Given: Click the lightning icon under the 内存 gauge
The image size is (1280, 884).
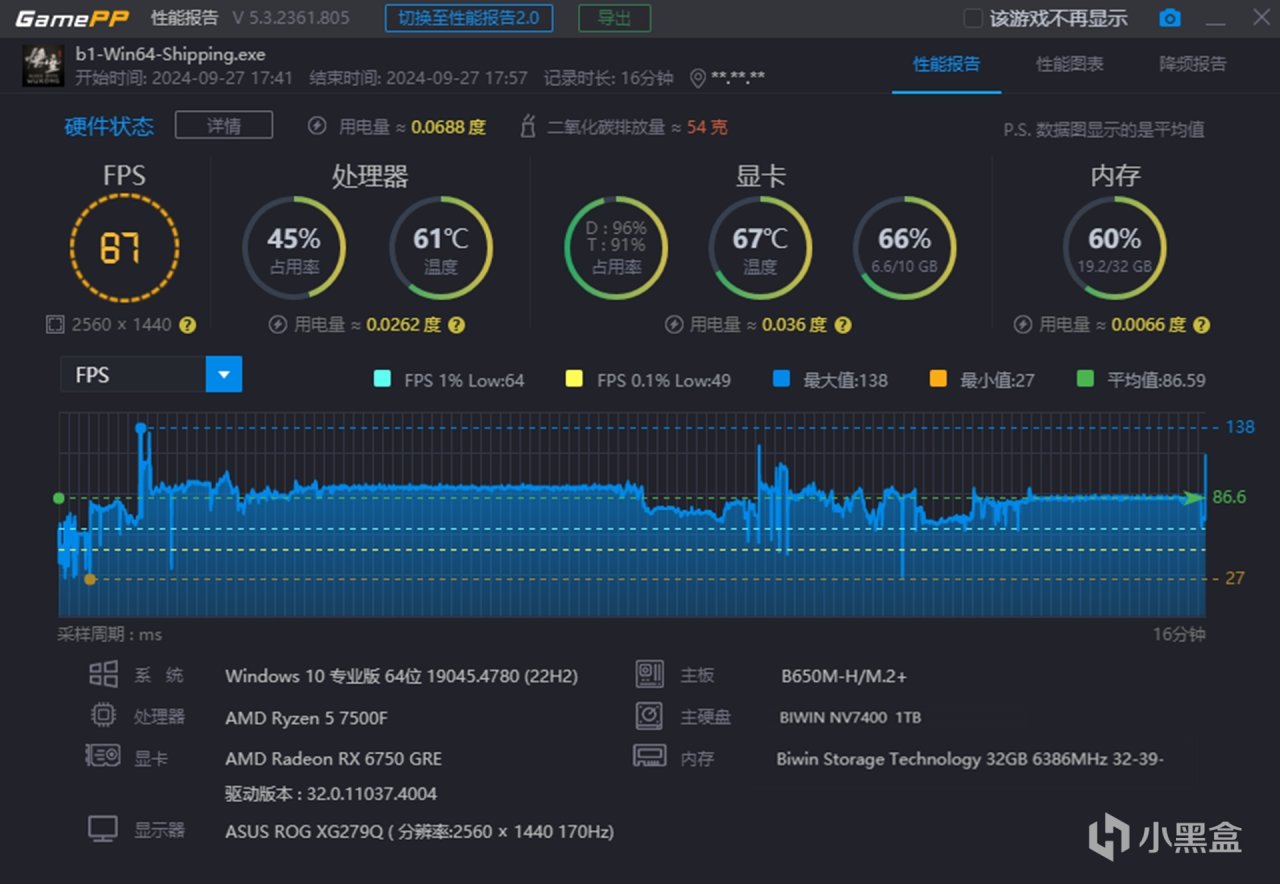Looking at the screenshot, I should (x=1022, y=325).
